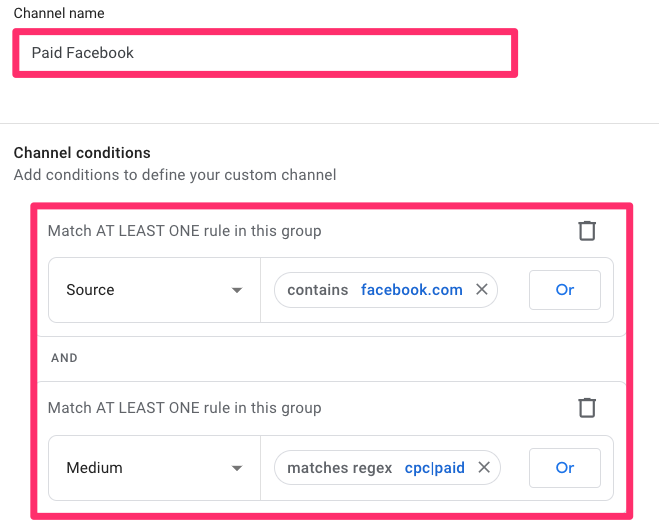Image resolution: width=659 pixels, height=528 pixels.
Task: Click 'Match AT LEAST ONE rule' above Source
Action: pos(185,231)
